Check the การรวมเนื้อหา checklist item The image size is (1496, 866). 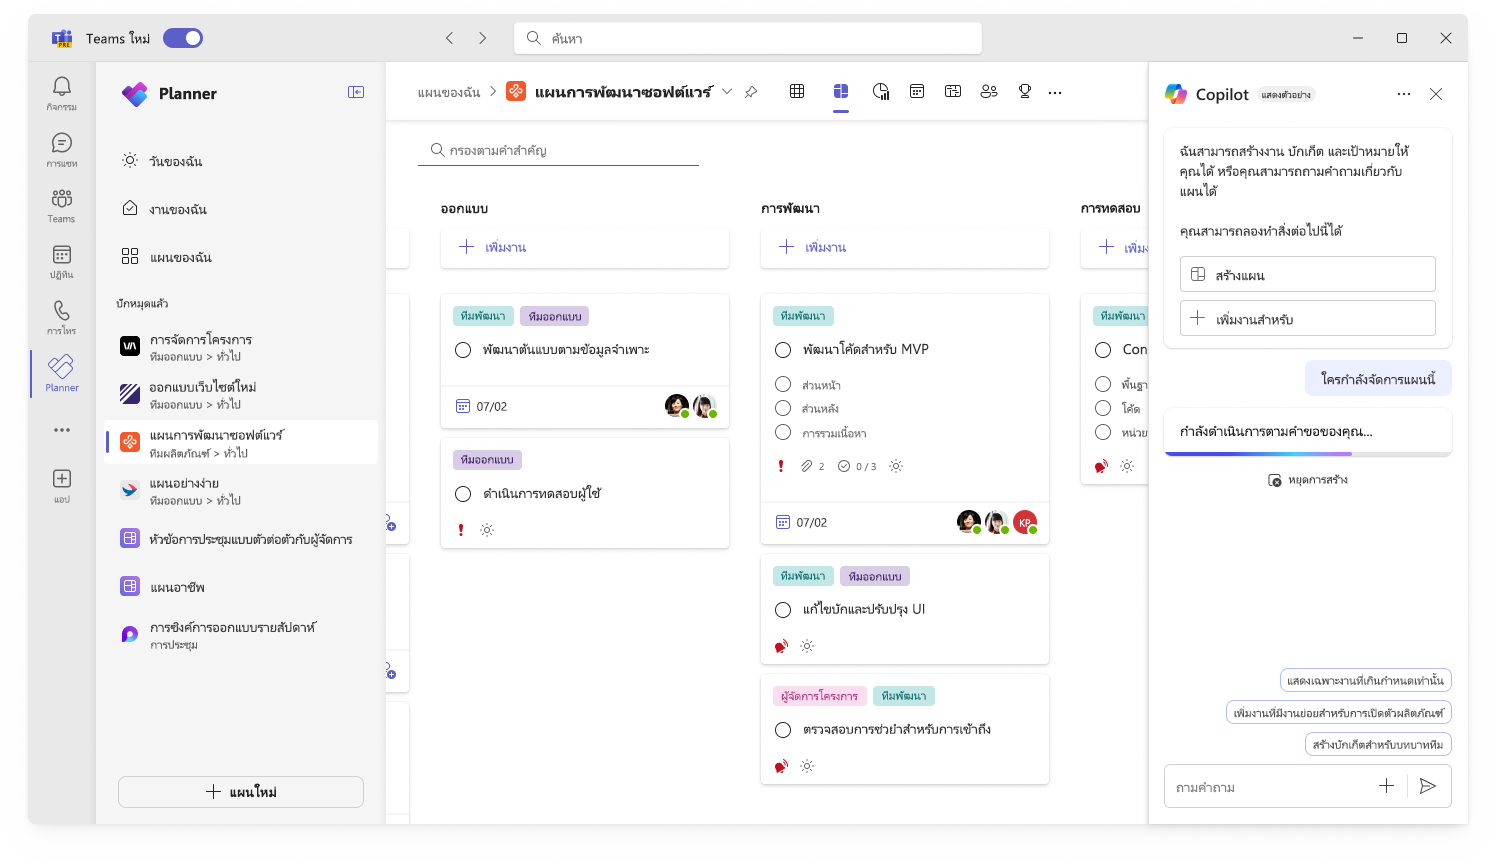pos(783,432)
